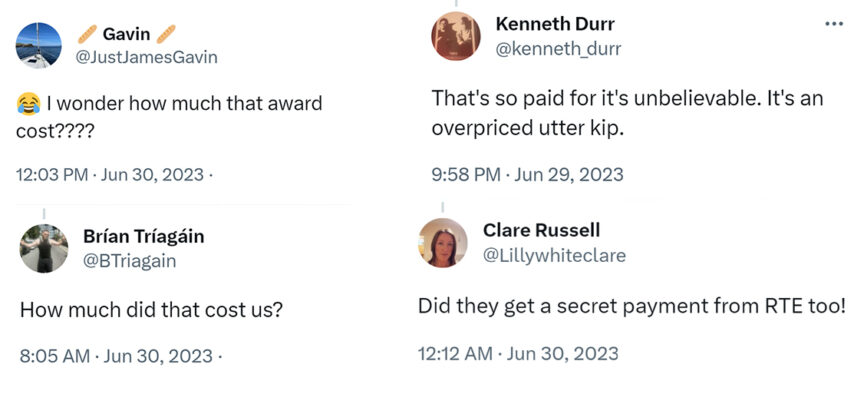
Task: Click the Clare Russell display name
Action: point(541,230)
